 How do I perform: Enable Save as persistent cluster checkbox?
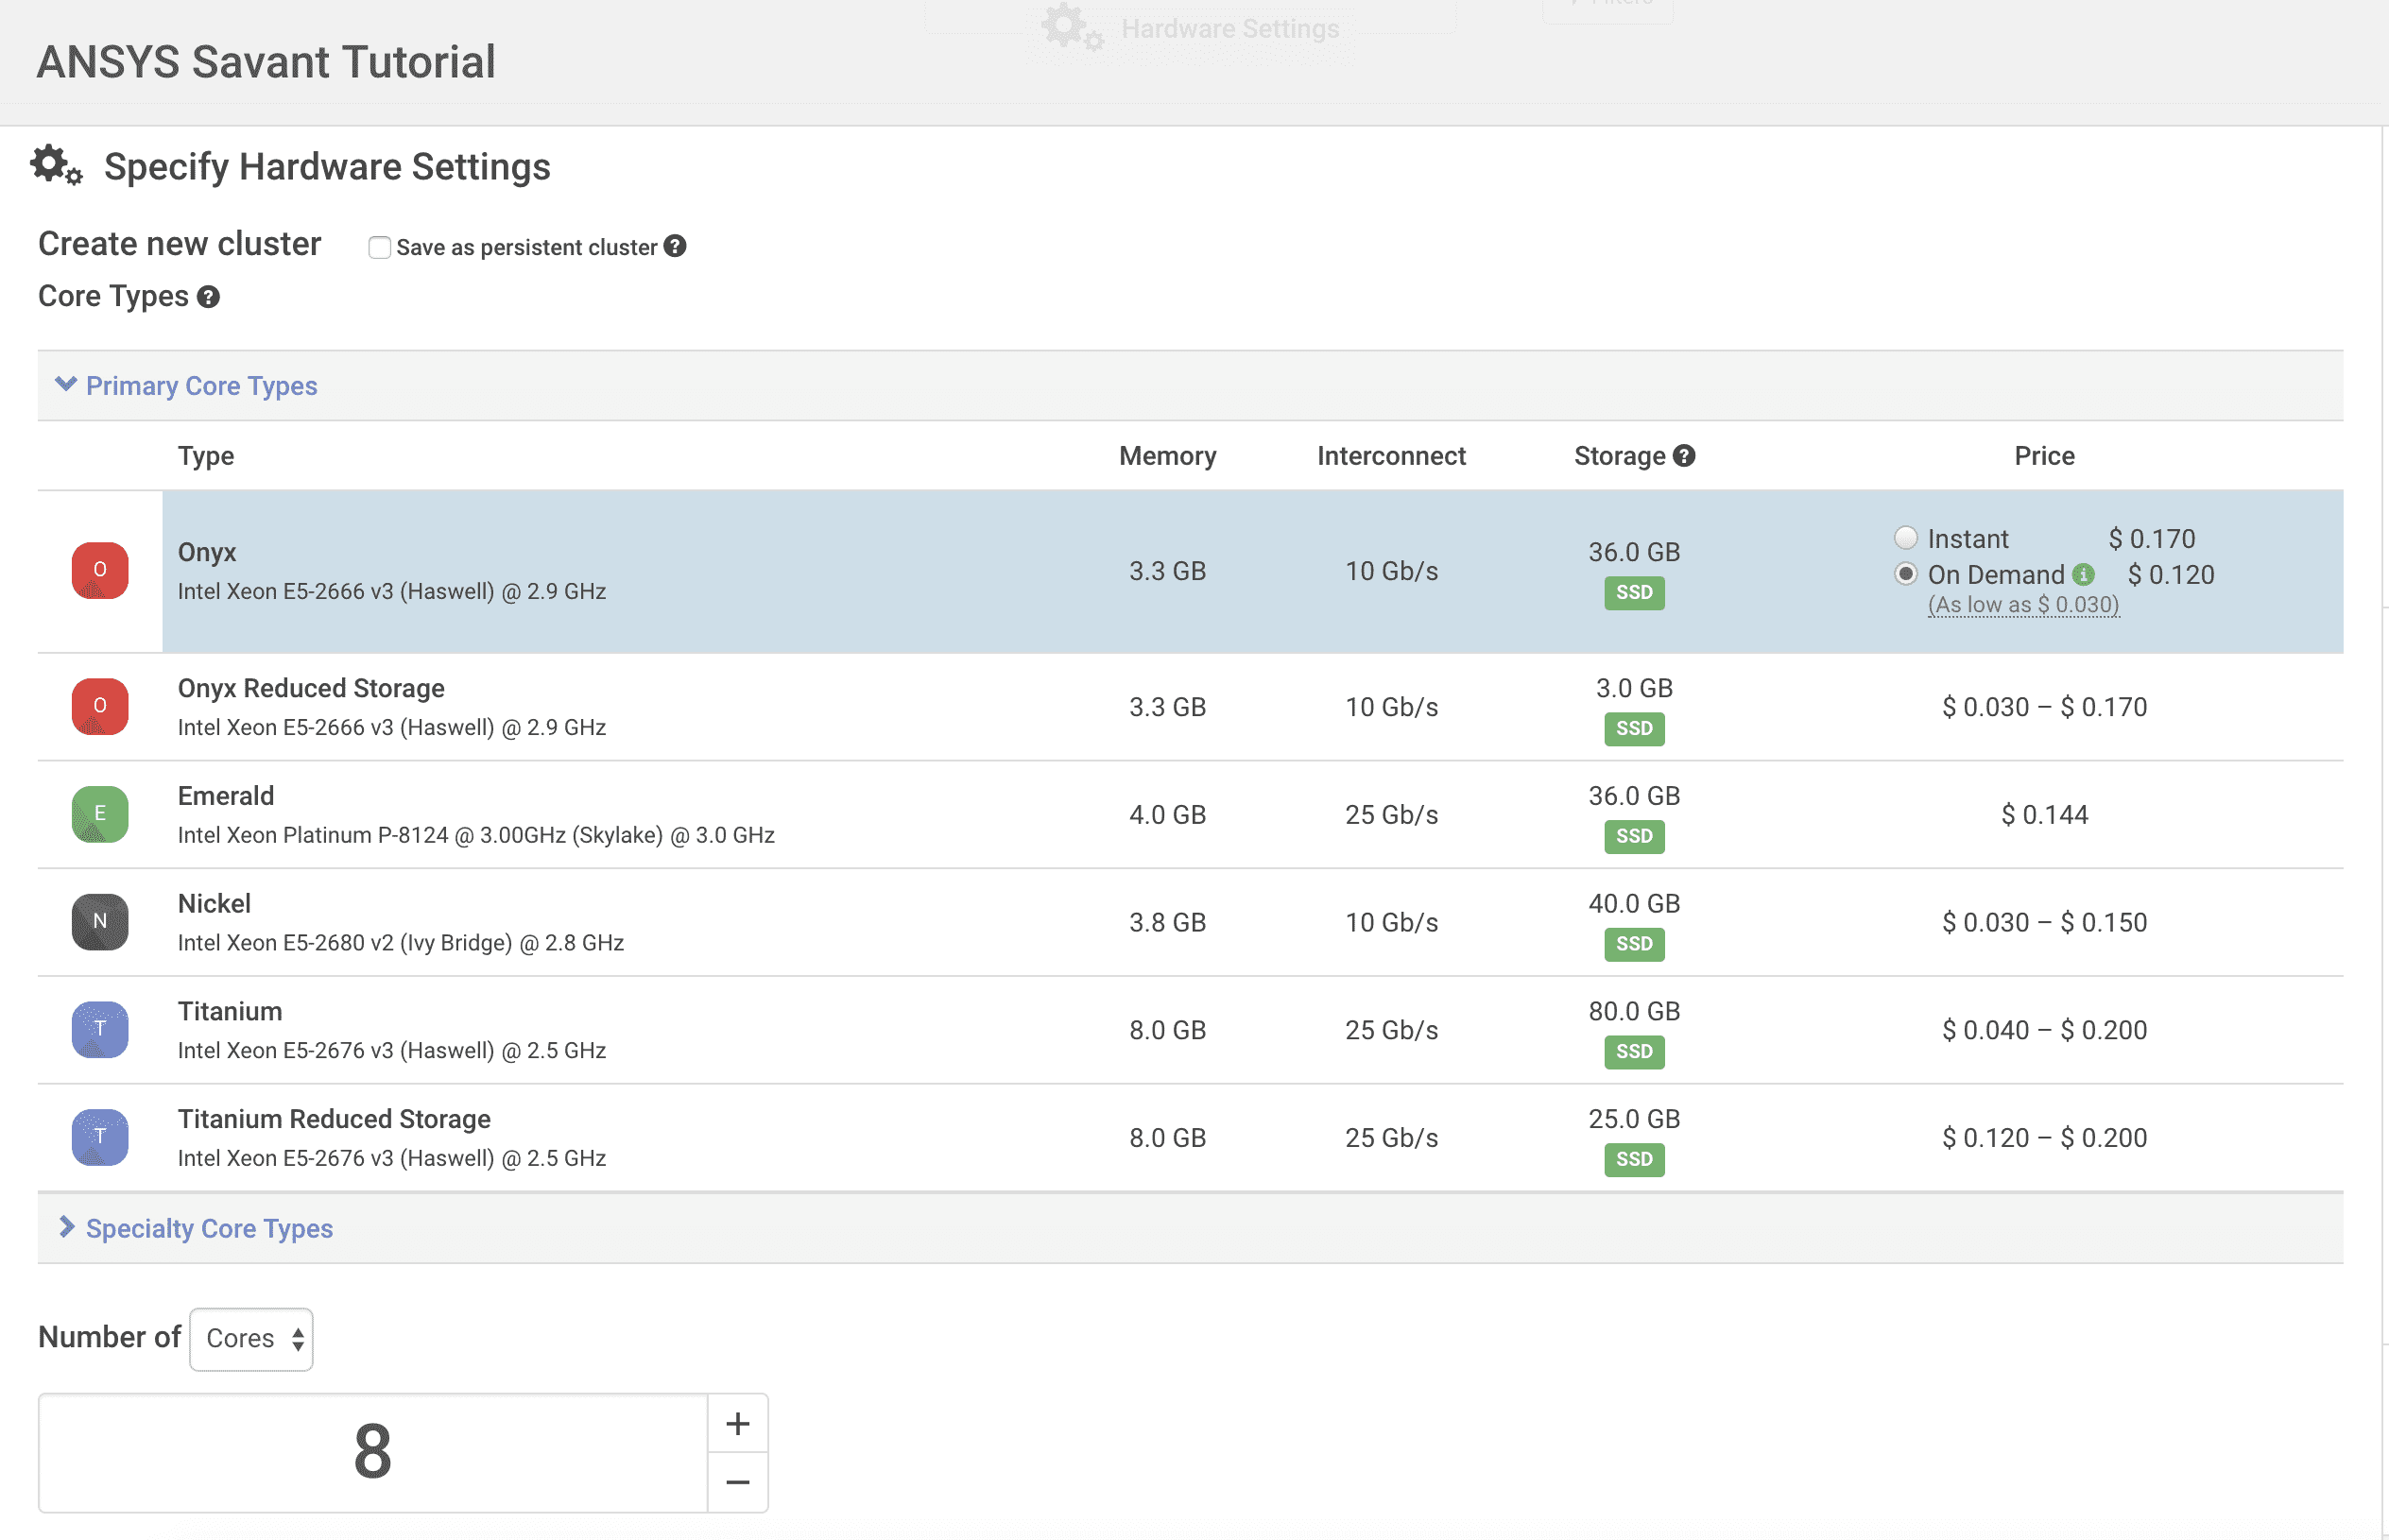[x=379, y=247]
